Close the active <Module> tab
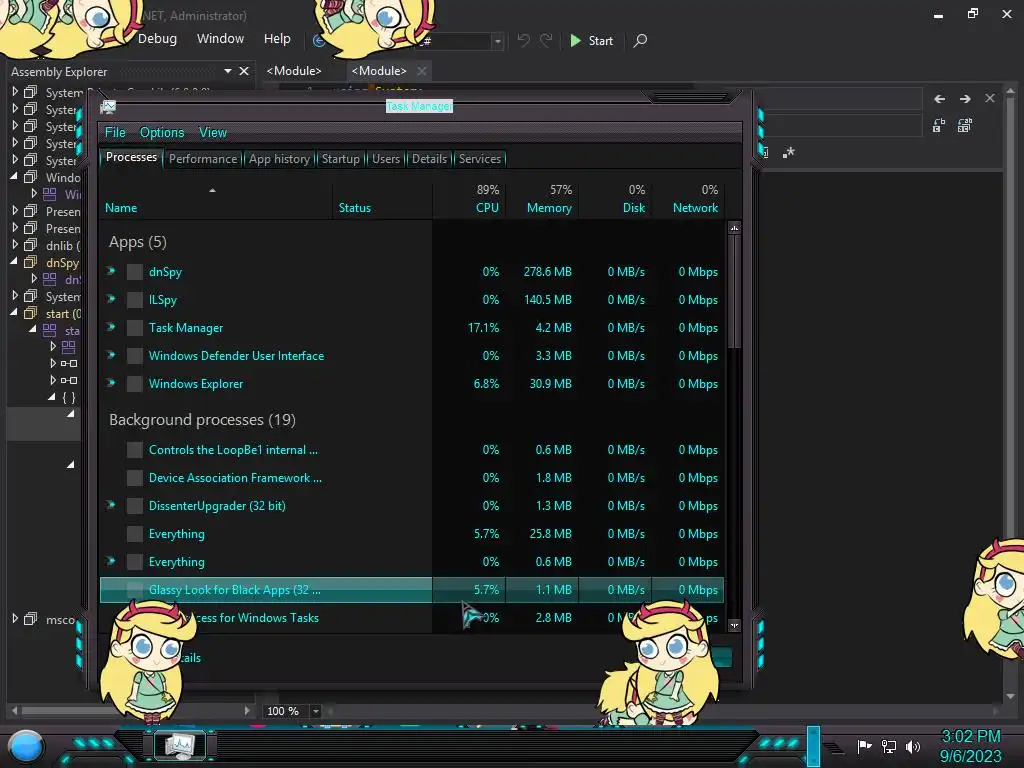This screenshot has width=1024, height=768. tap(422, 71)
